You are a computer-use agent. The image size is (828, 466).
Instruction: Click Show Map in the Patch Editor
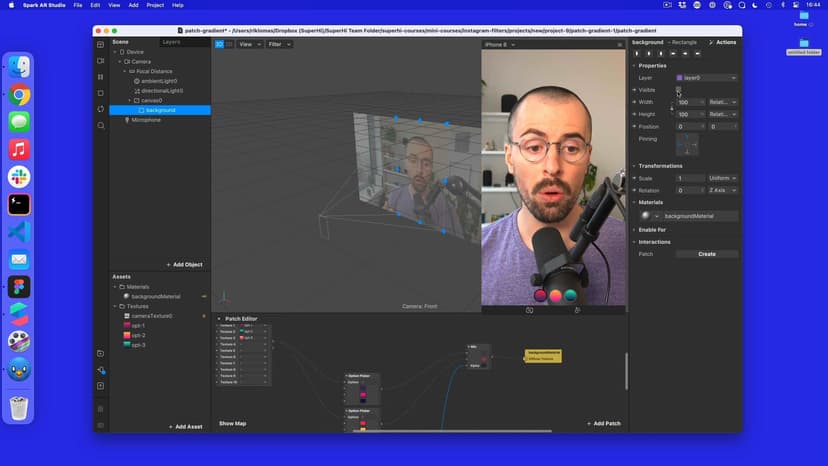tap(232, 424)
